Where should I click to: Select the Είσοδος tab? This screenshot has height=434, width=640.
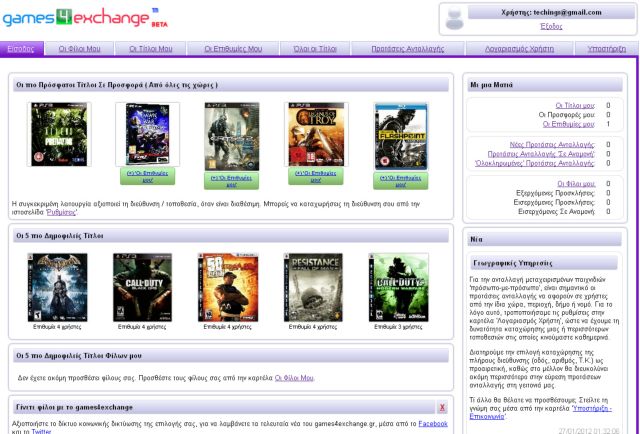(21, 49)
